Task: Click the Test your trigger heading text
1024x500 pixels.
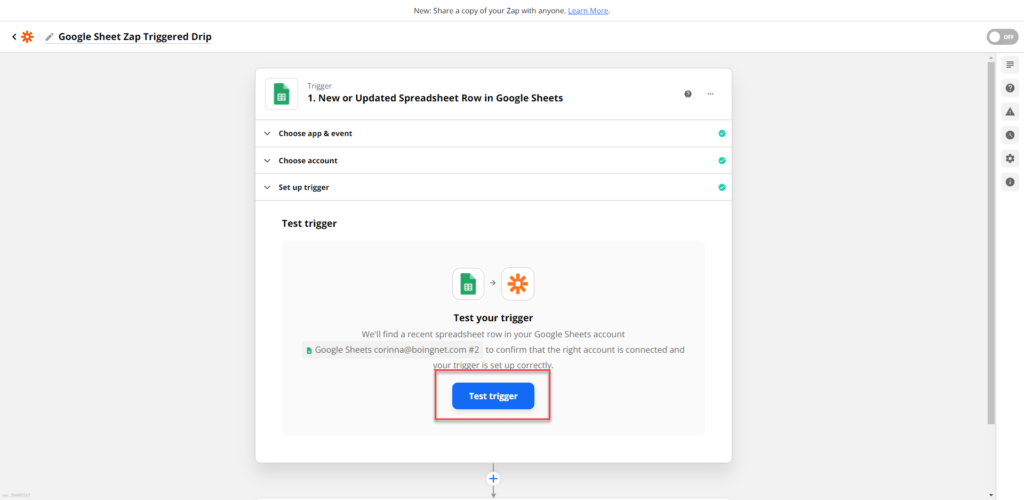Action: pyautogui.click(x=493, y=319)
